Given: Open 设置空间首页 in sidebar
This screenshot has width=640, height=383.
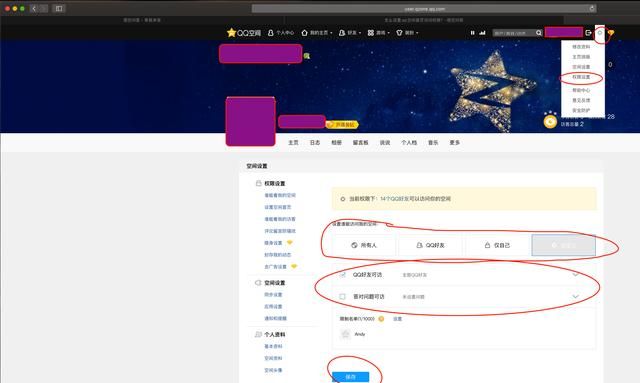Looking at the screenshot, I should 278,207.
